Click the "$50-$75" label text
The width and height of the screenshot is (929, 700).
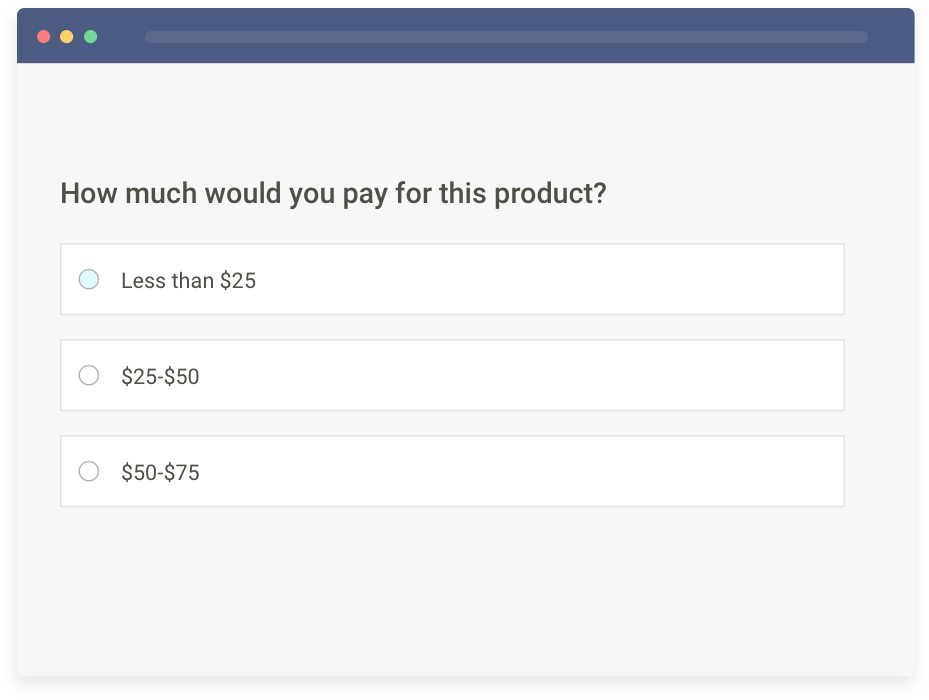(160, 472)
